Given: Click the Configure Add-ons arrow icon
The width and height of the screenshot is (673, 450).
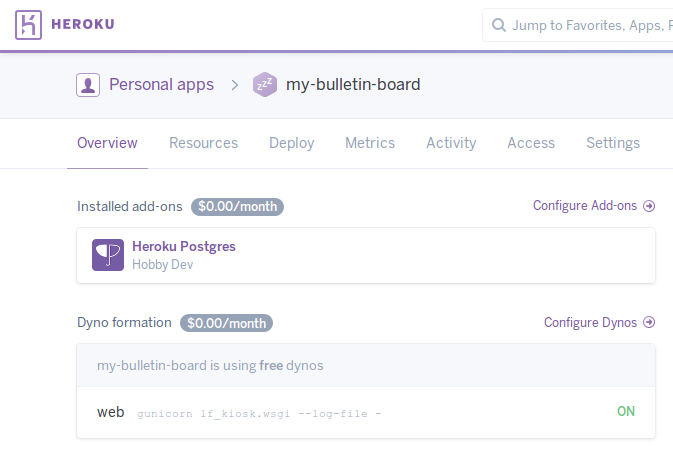Looking at the screenshot, I should tap(649, 206).
